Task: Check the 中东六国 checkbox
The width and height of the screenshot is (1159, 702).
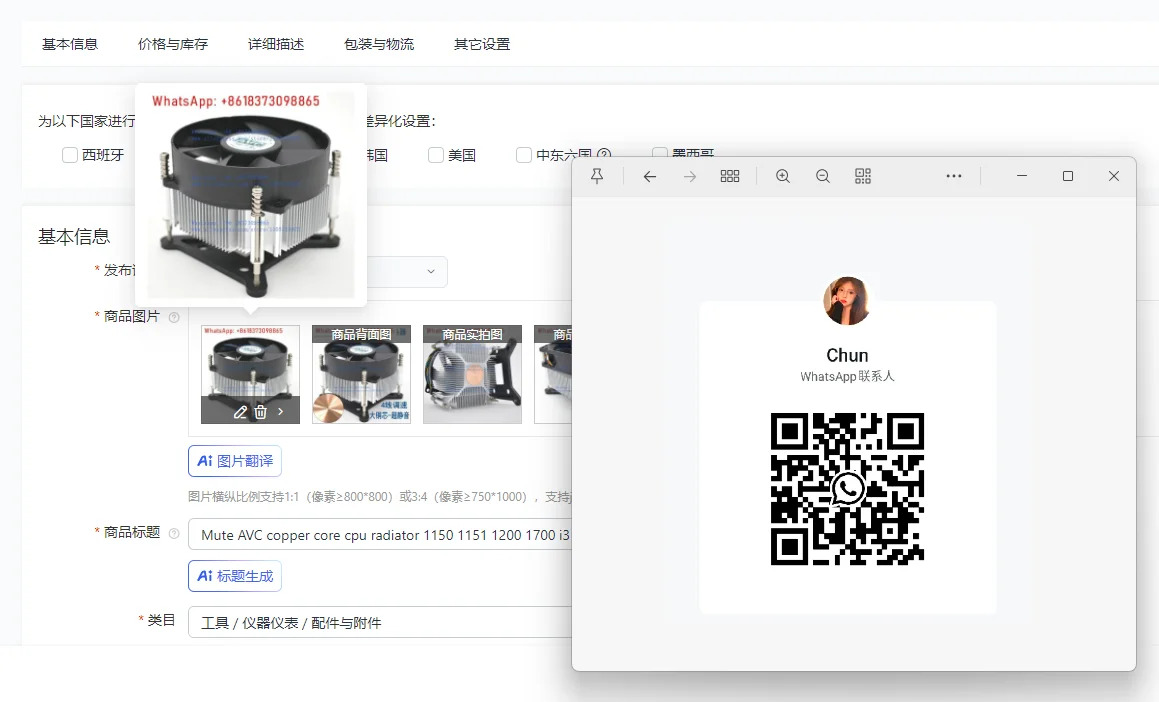Action: point(524,155)
